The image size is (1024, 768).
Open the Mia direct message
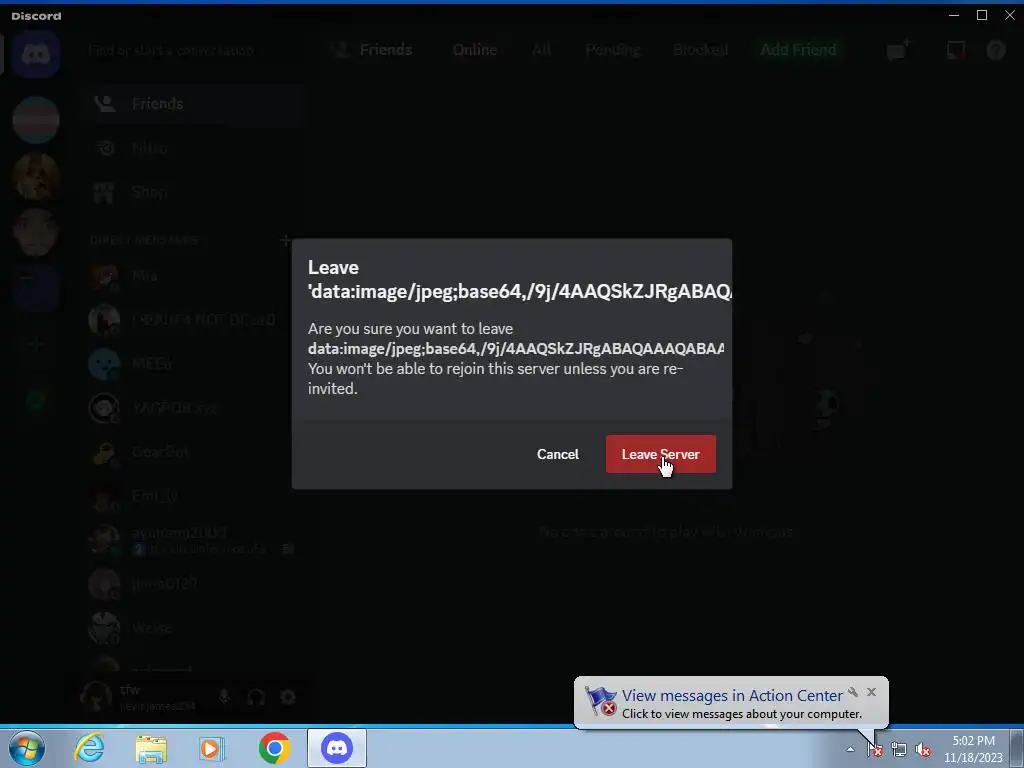(x=193, y=276)
